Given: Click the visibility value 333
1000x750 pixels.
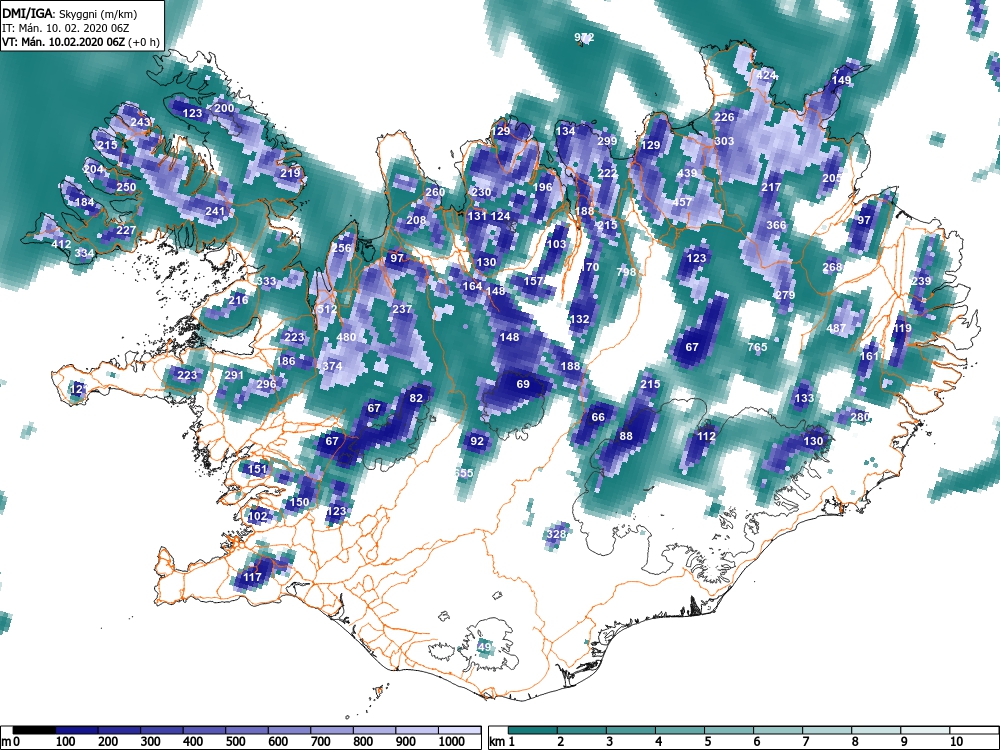Looking at the screenshot, I should (x=267, y=281).
